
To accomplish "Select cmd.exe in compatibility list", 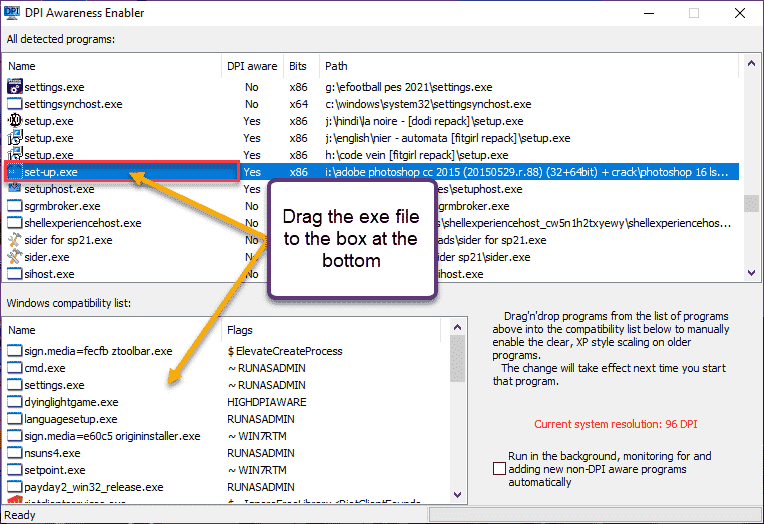I will tap(45, 368).
